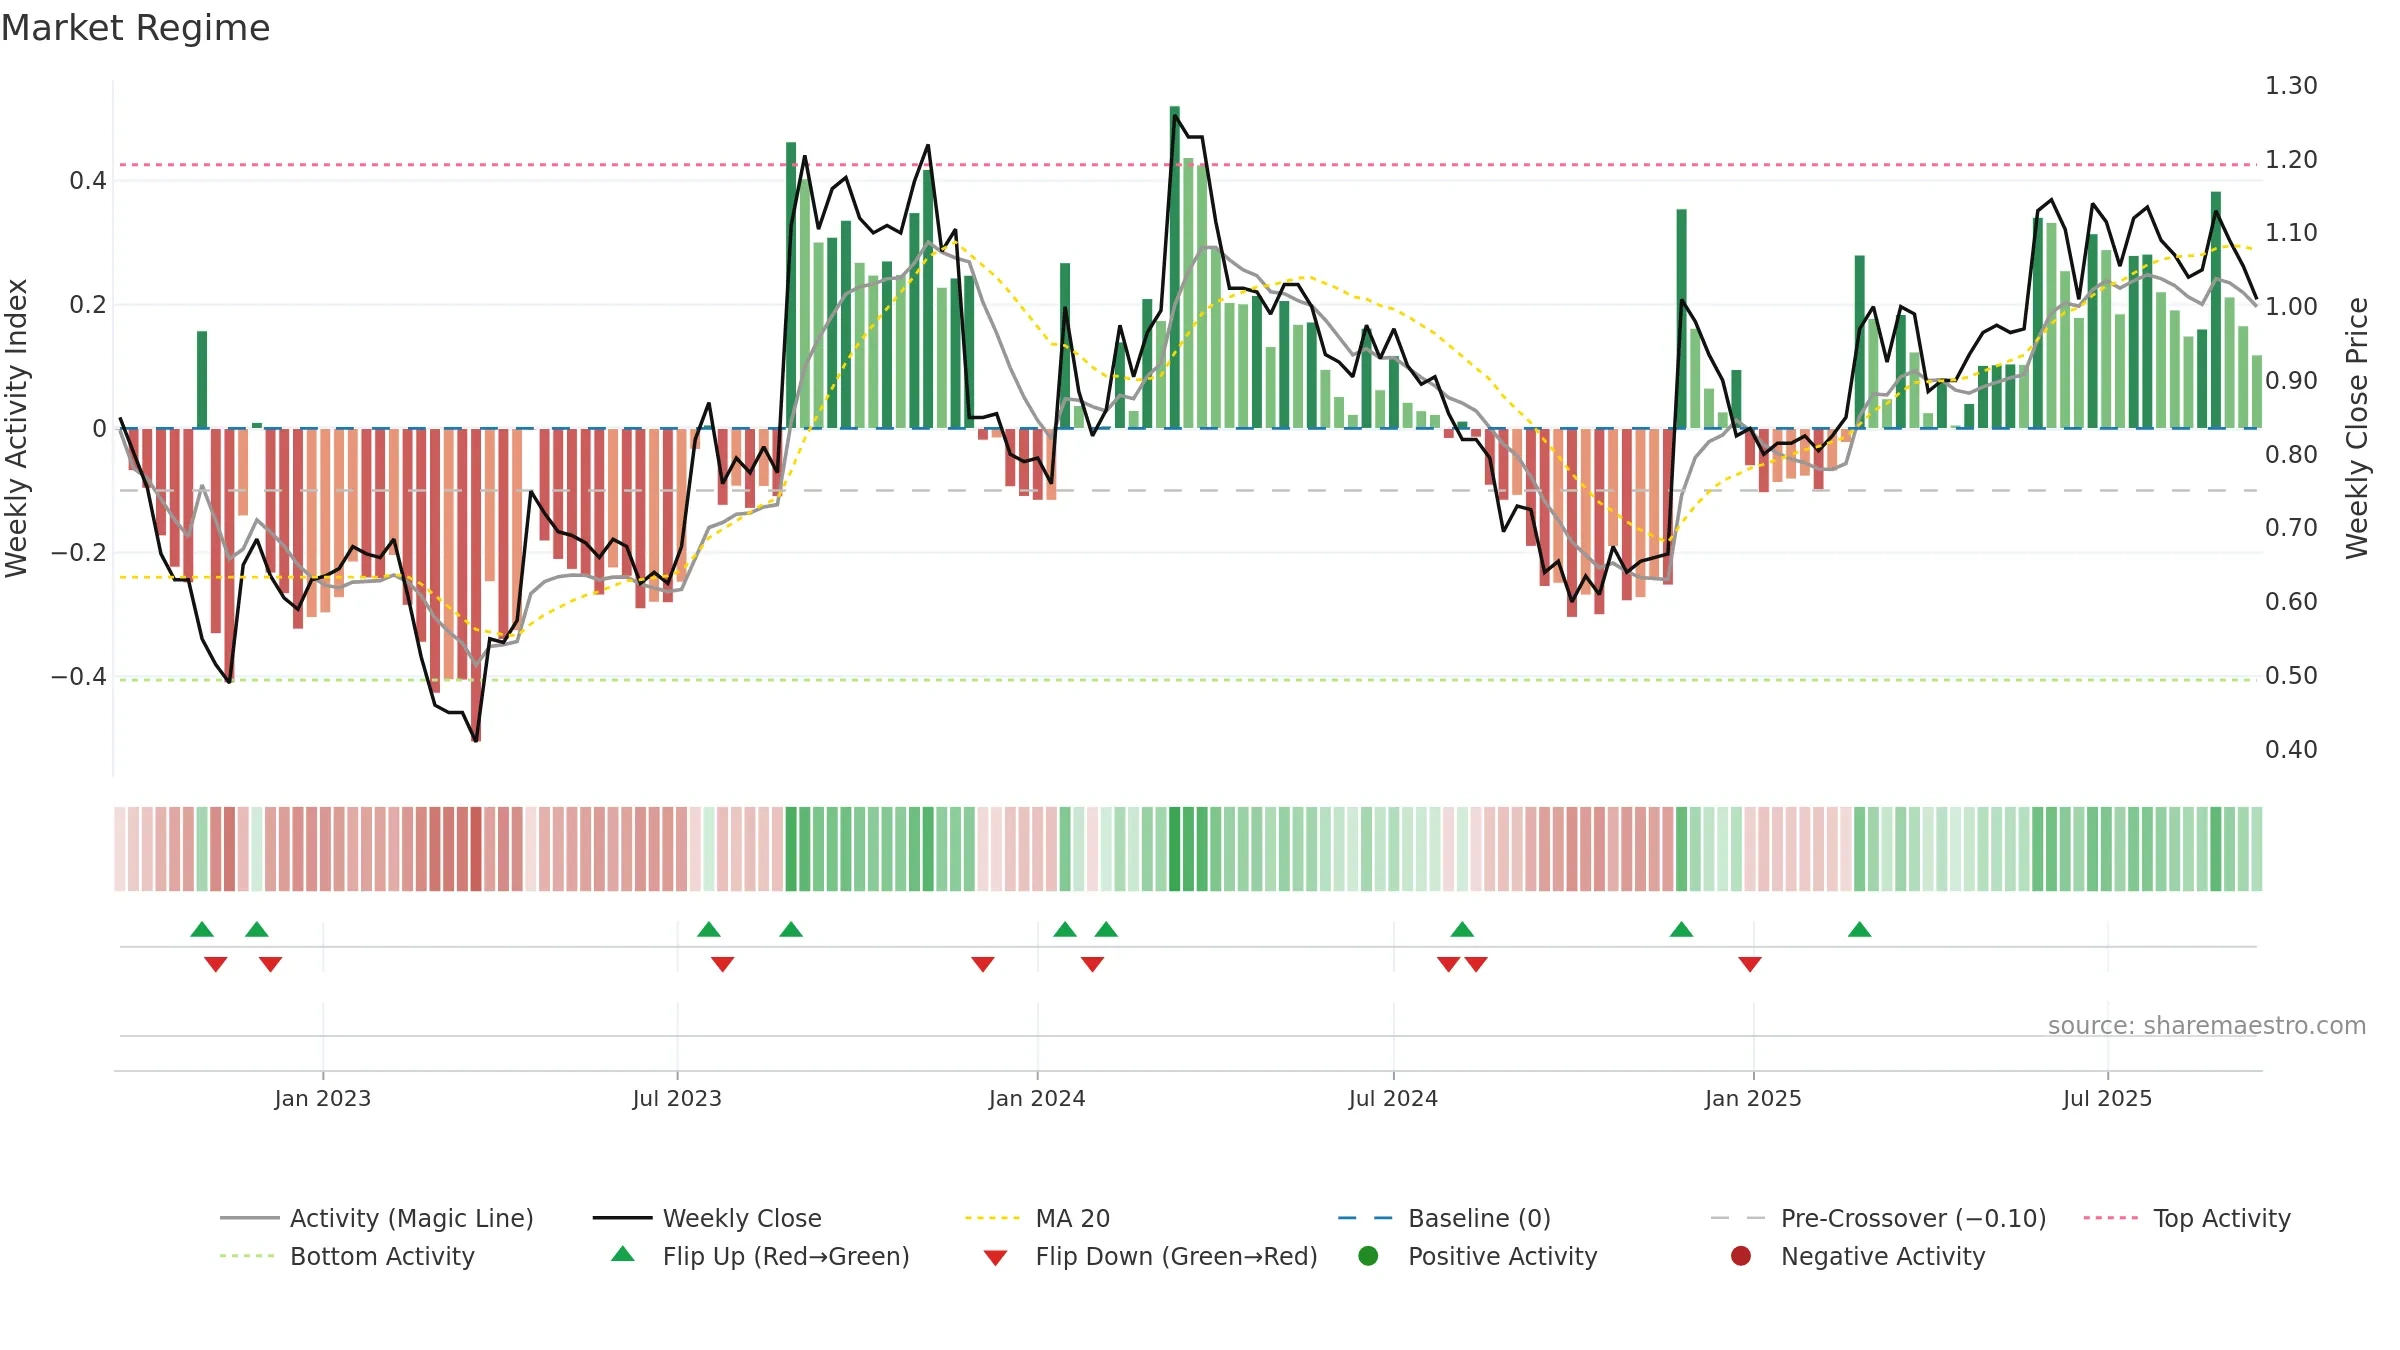
Task: Click the 0.40 price axis tick
Action: pyautogui.click(x=2291, y=749)
